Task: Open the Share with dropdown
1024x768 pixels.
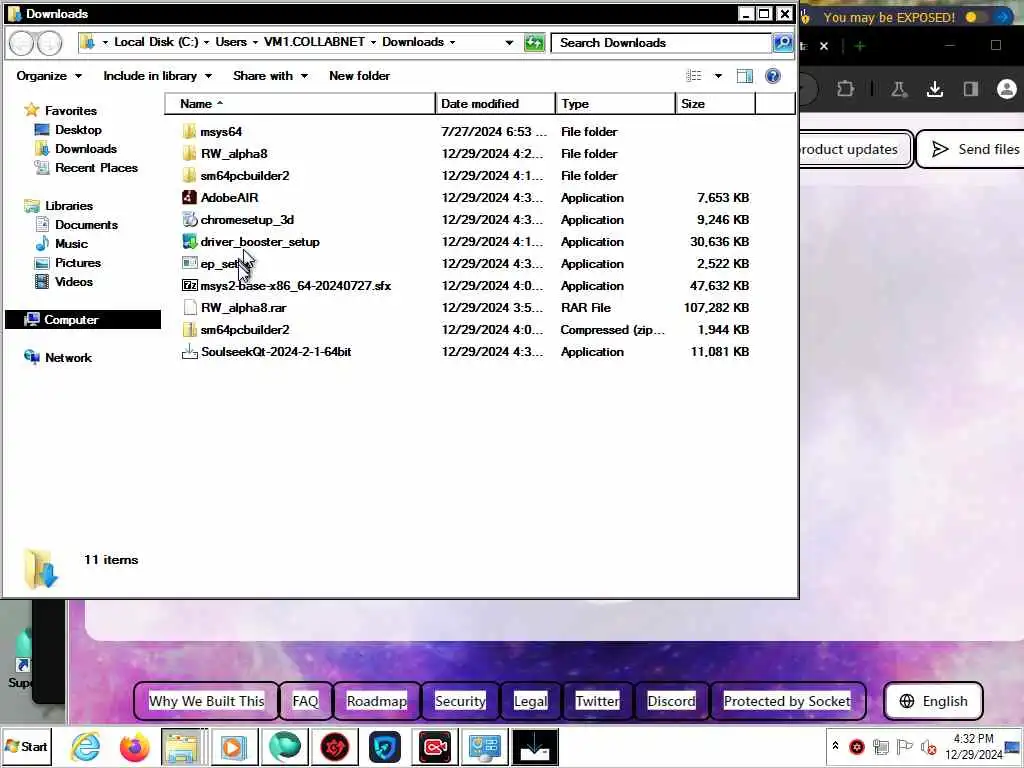Action: (270, 76)
